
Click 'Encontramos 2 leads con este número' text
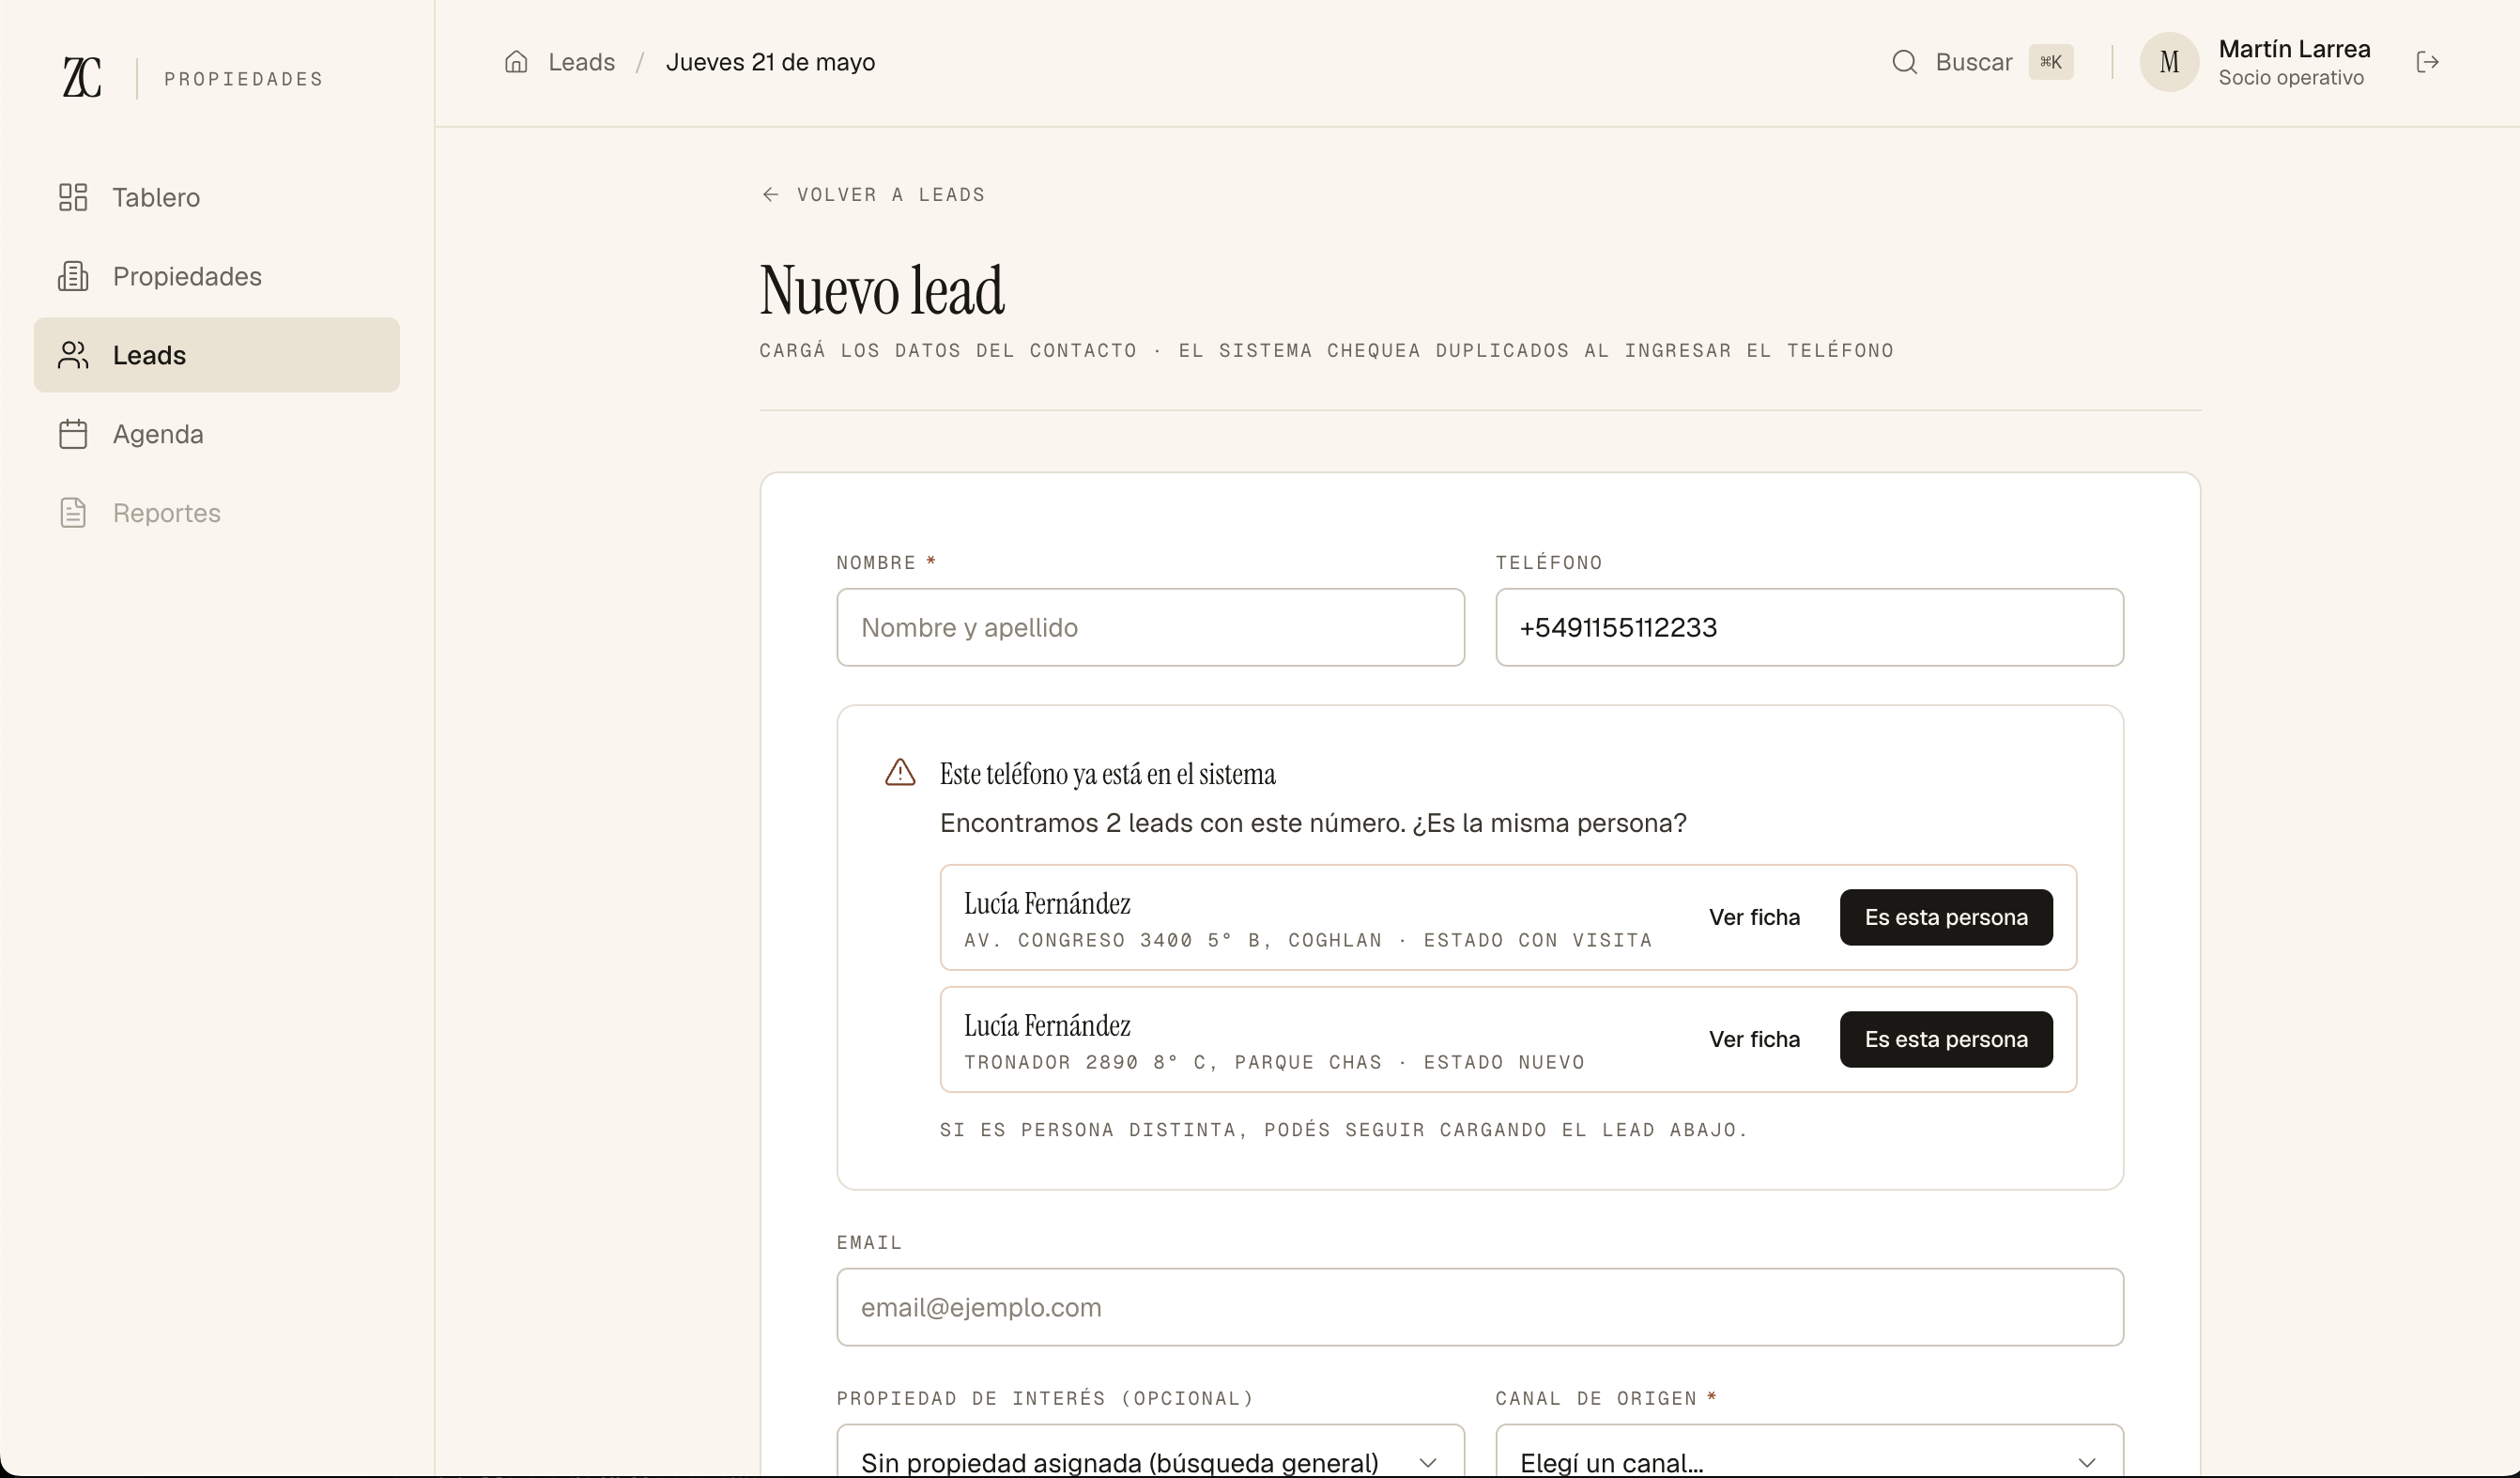pyautogui.click(x=1173, y=823)
